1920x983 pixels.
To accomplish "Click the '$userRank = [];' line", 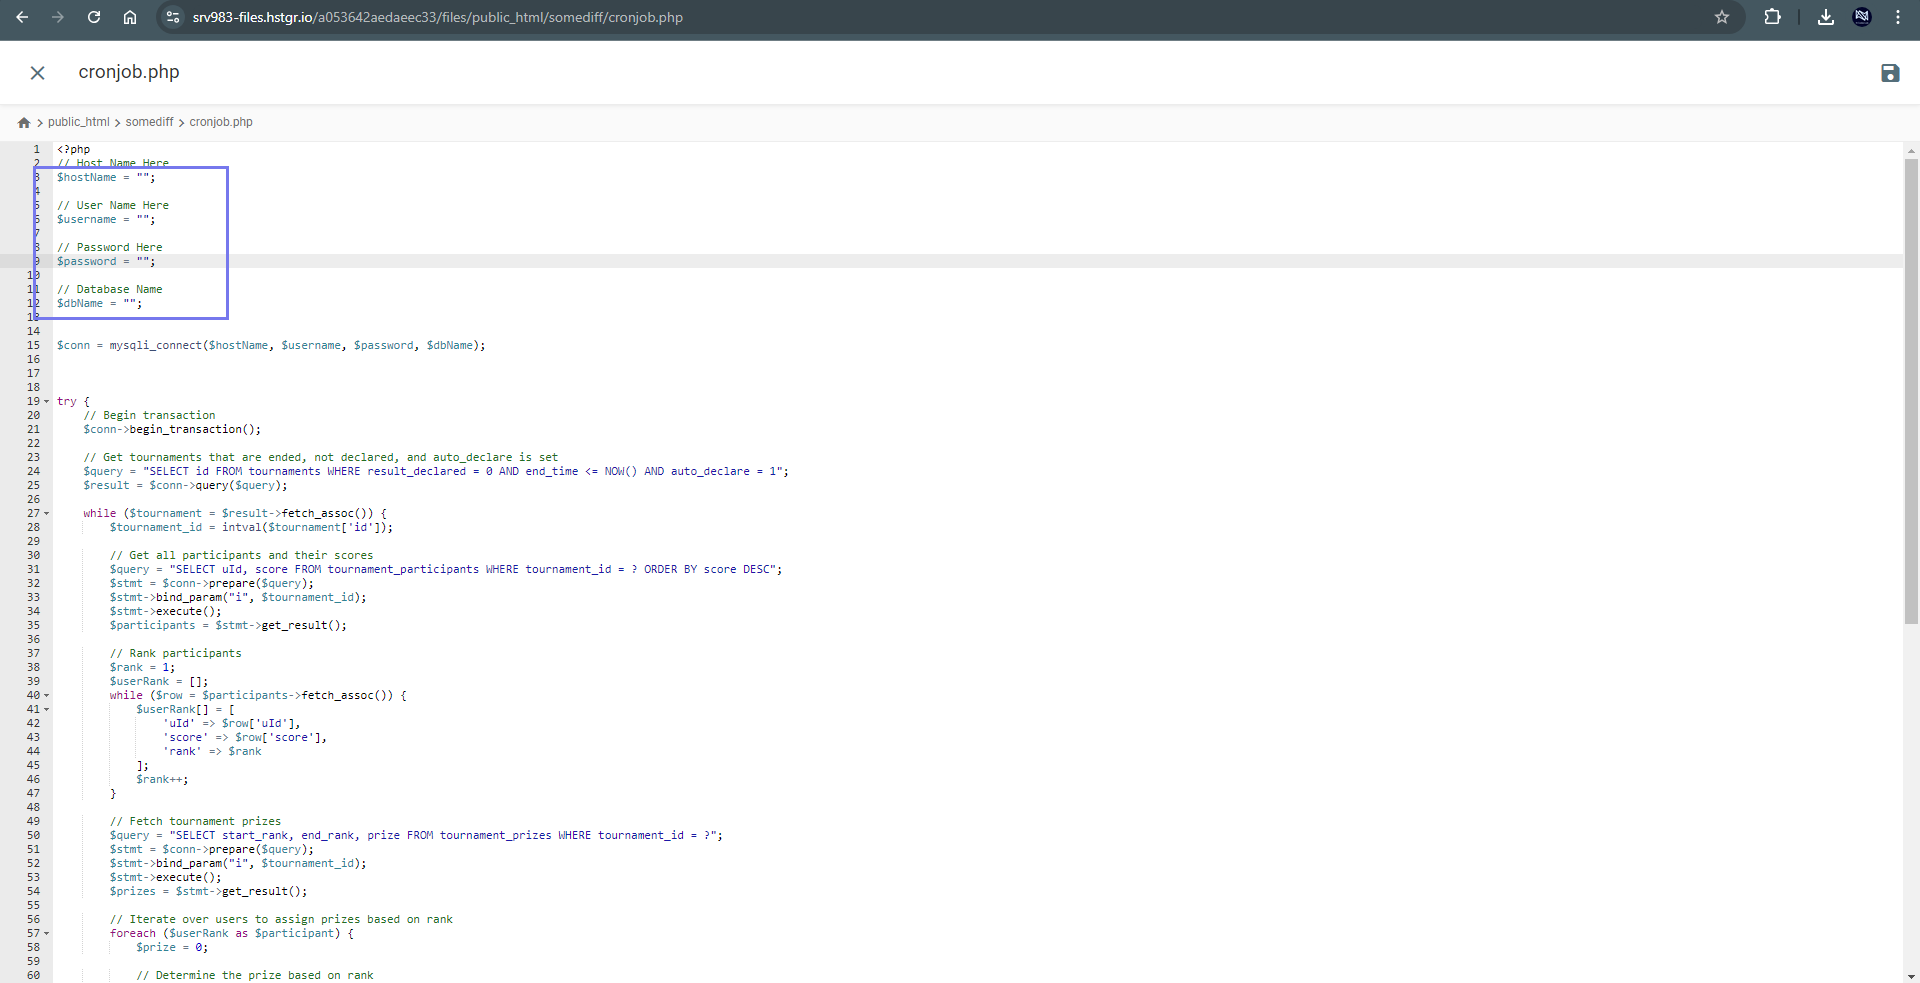I will click(159, 682).
